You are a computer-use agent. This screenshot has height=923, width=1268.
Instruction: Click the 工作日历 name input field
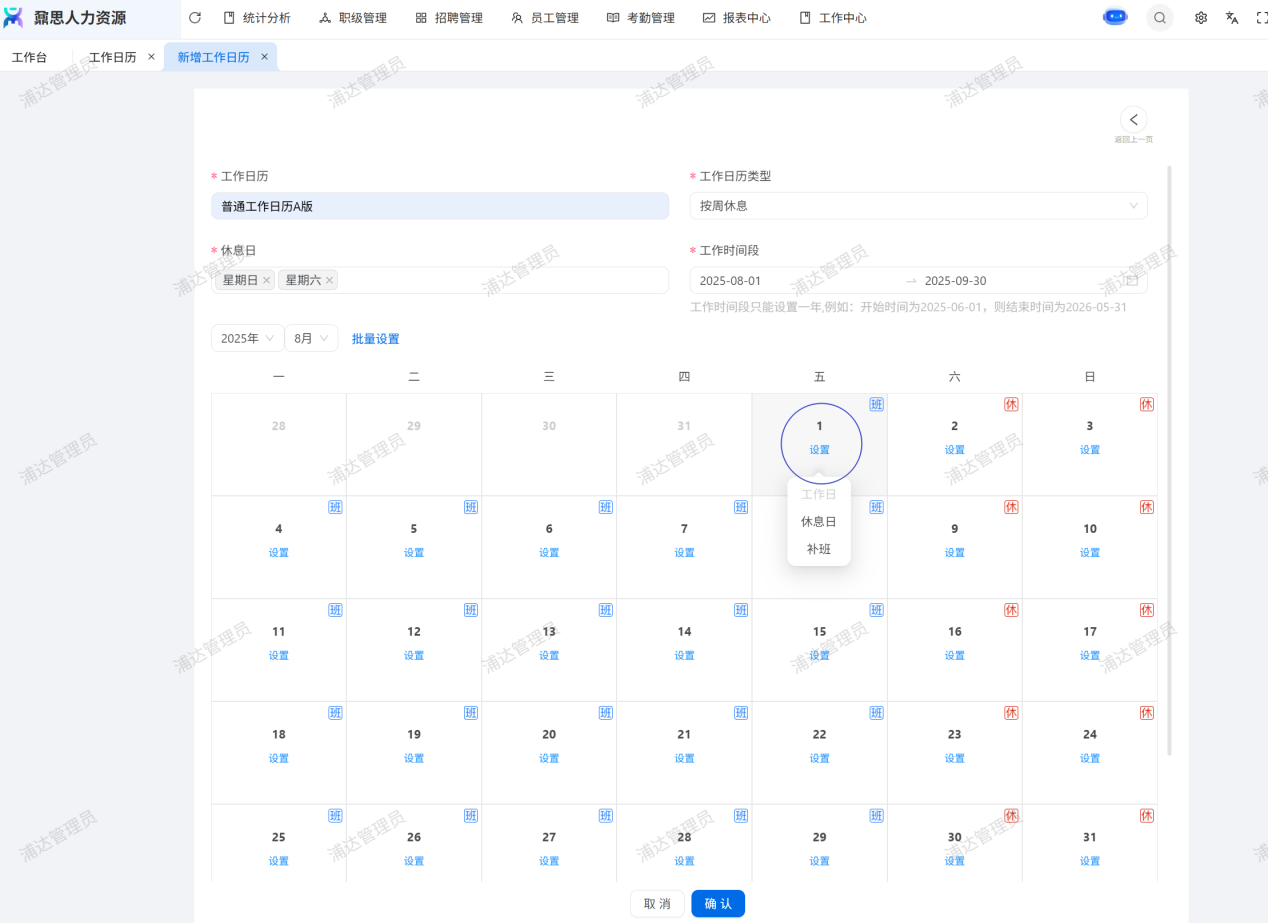440,206
